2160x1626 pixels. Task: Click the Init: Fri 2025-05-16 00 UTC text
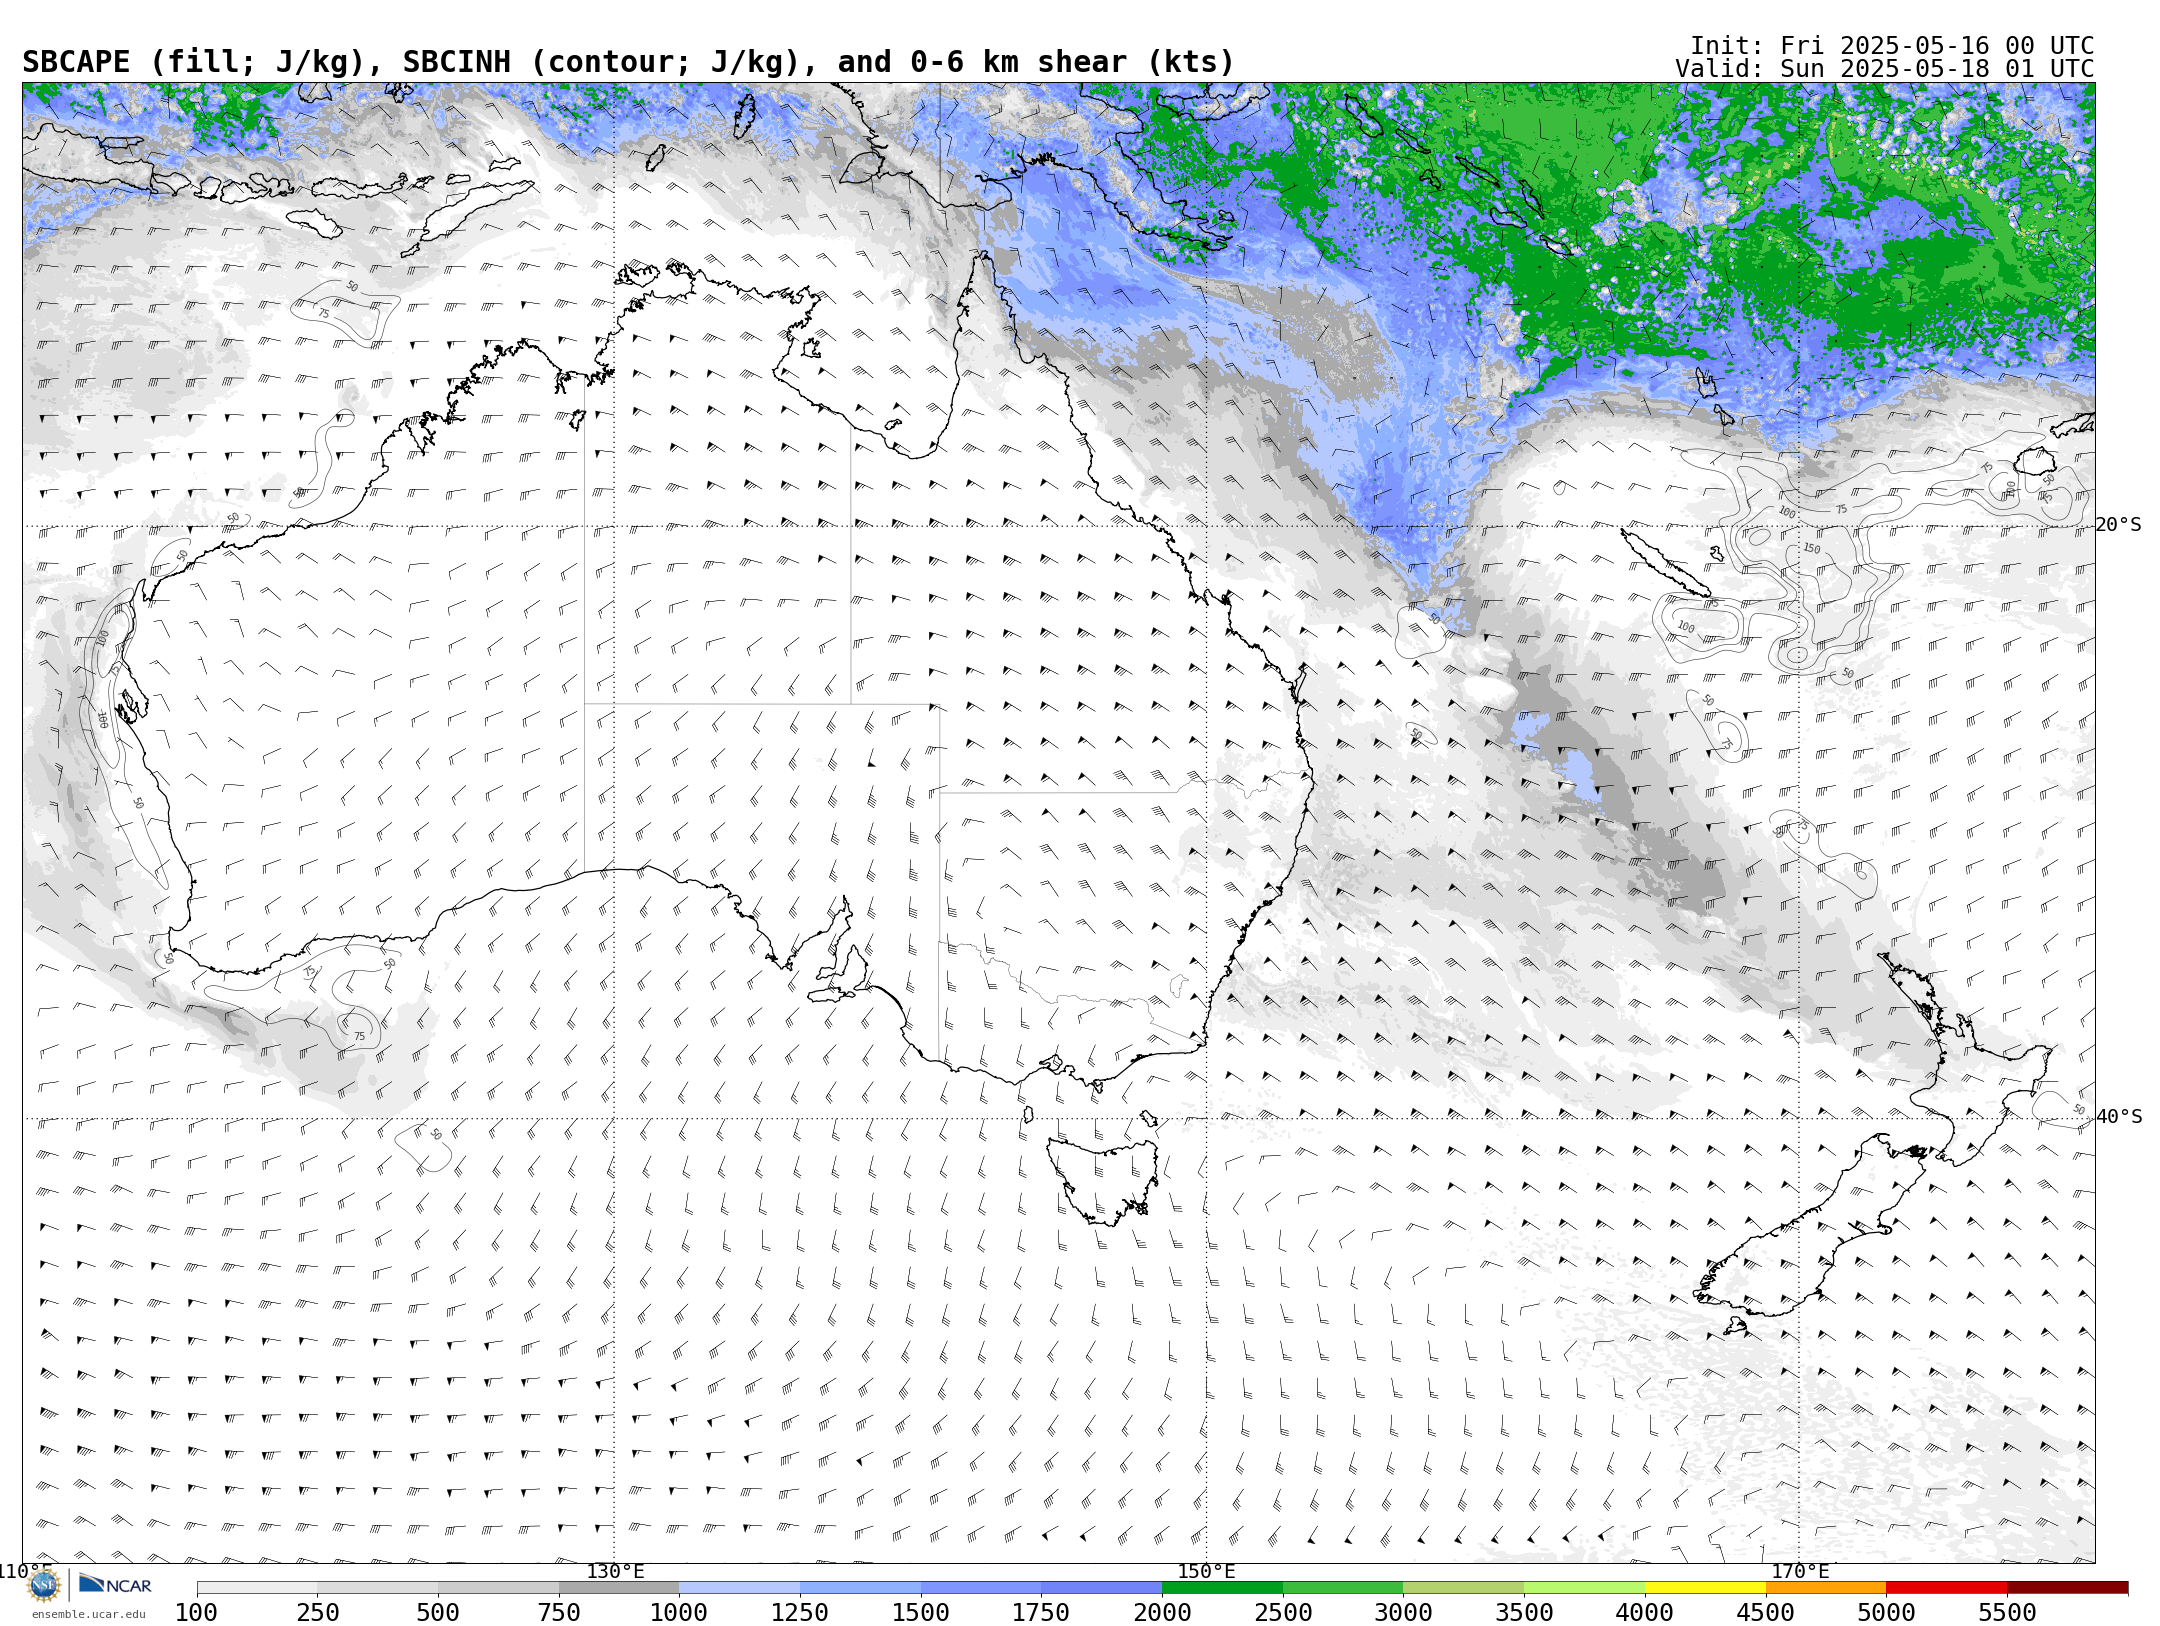1892,46
